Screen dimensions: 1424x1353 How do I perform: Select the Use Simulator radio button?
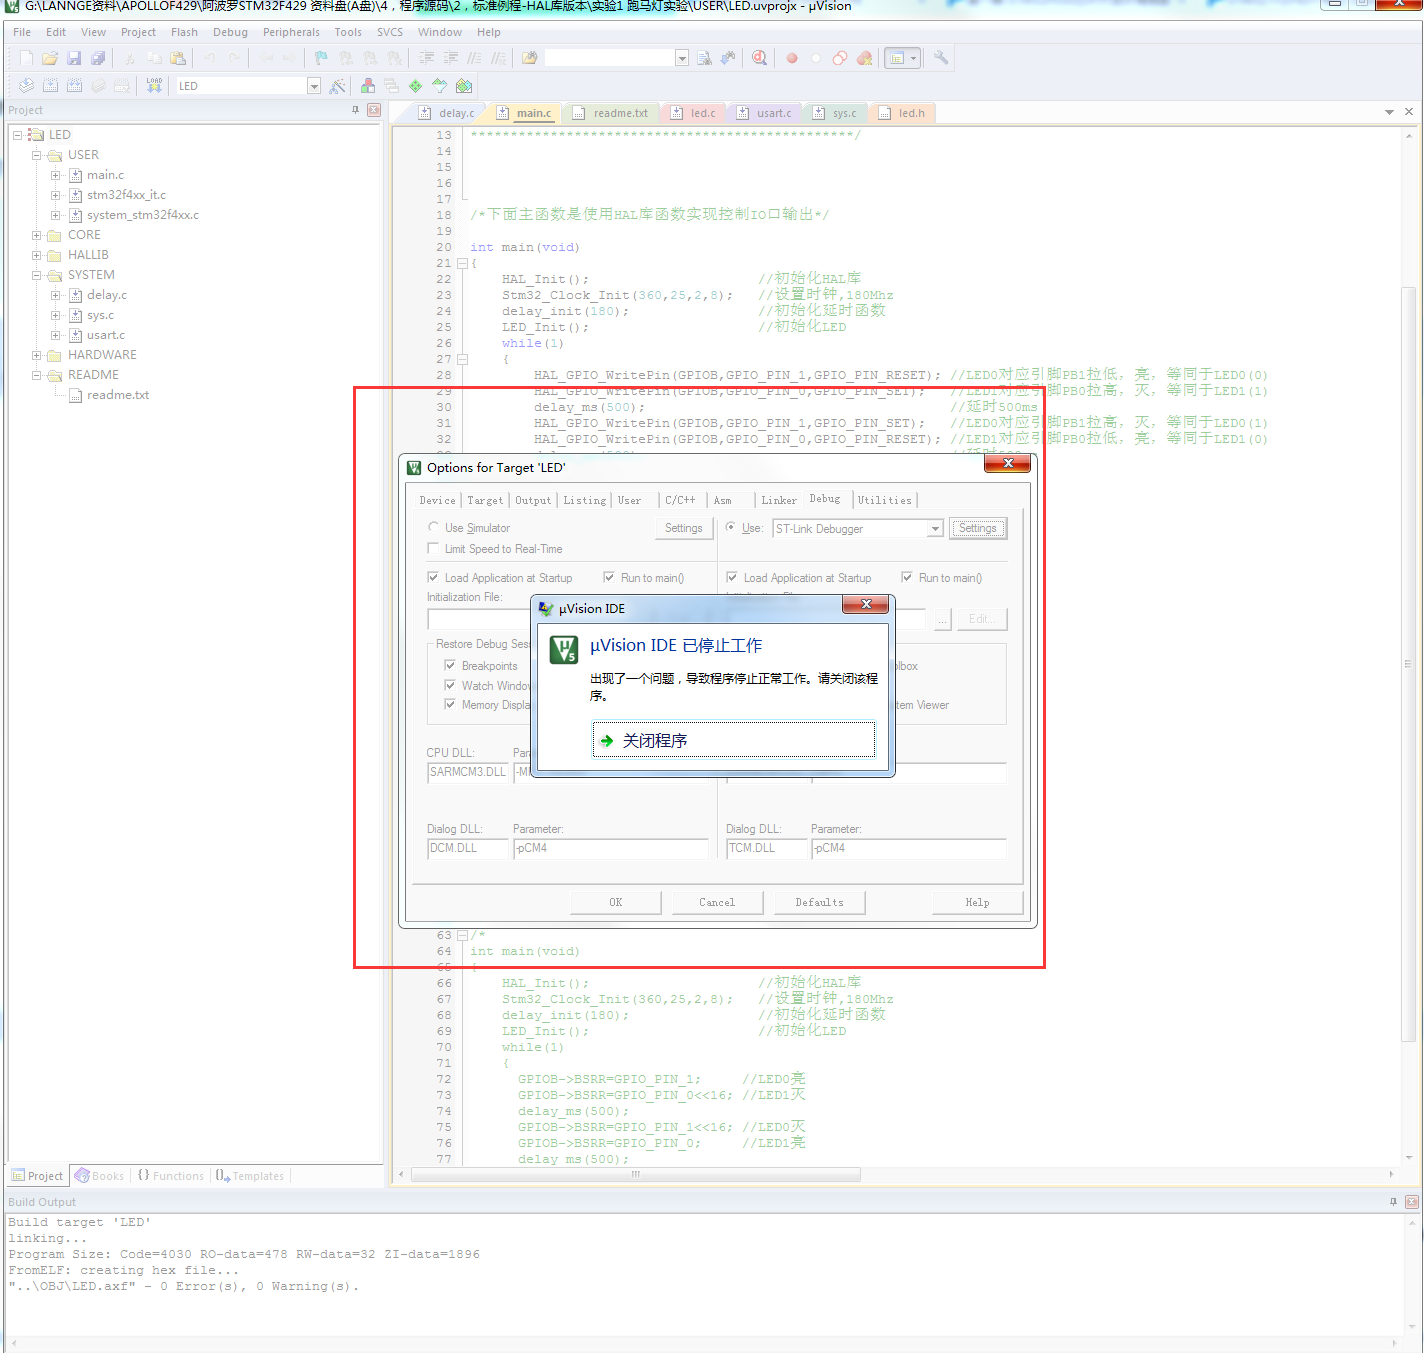coord(433,527)
